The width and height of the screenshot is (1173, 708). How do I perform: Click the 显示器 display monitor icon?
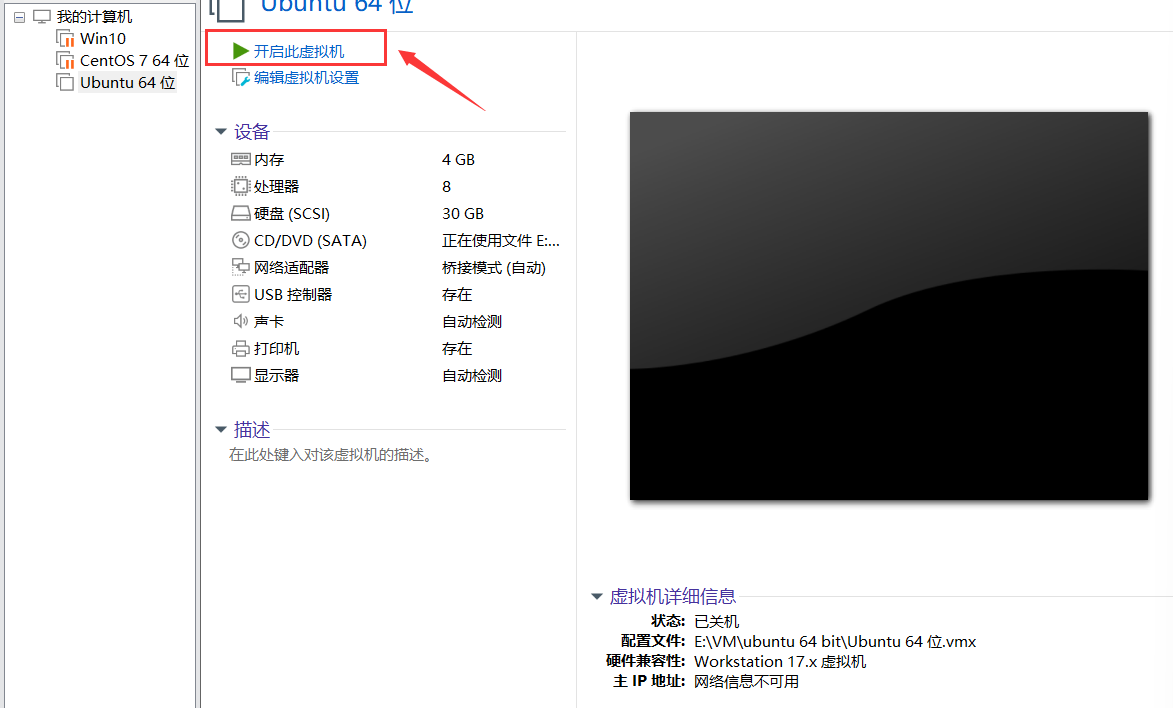[x=240, y=375]
